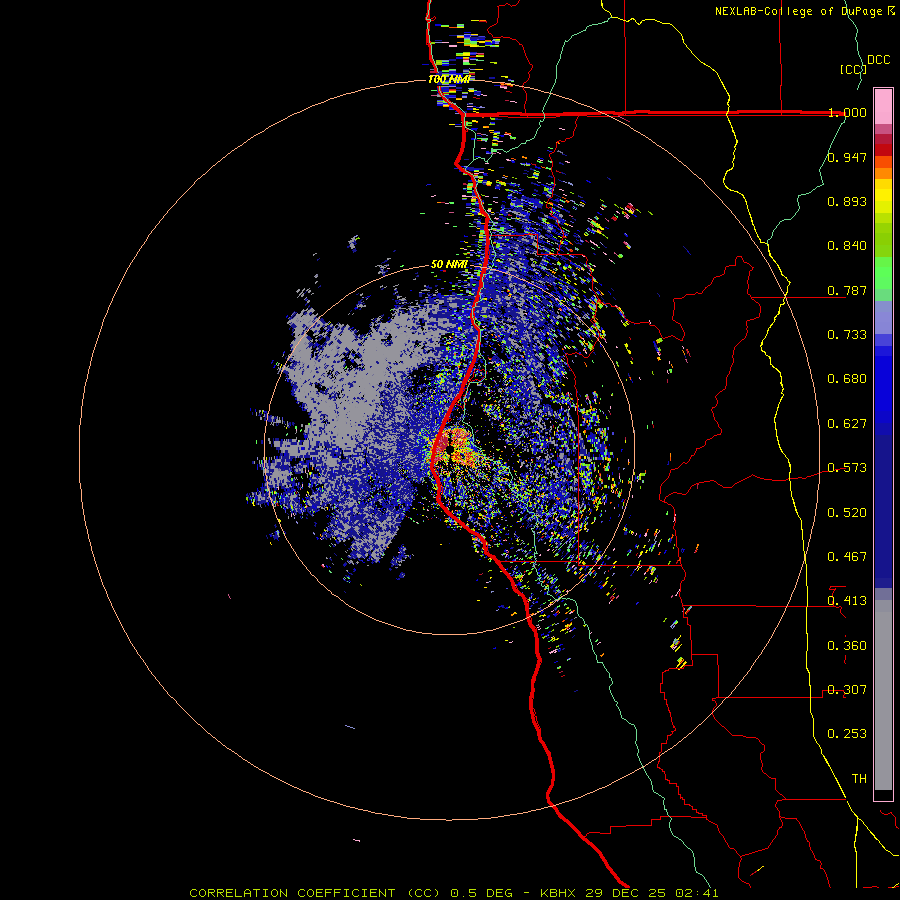Click the DCC label above the color scale

point(879,60)
